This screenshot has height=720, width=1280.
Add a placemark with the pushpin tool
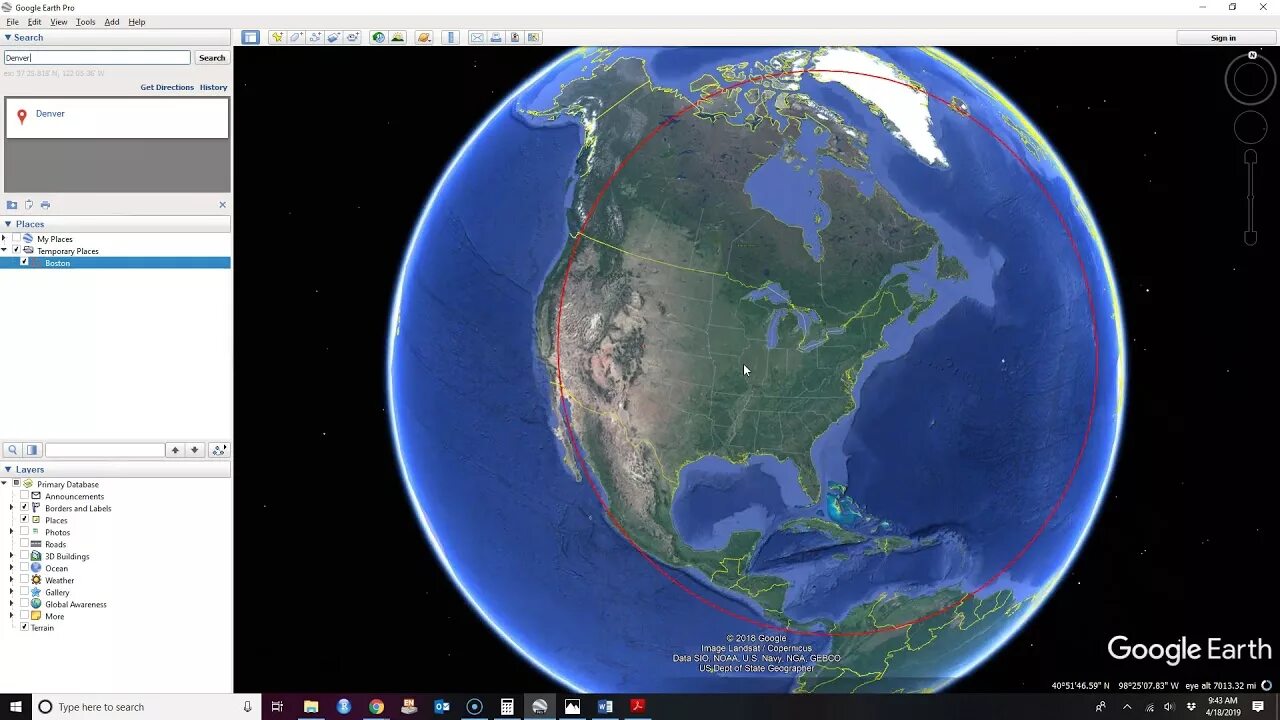point(277,37)
